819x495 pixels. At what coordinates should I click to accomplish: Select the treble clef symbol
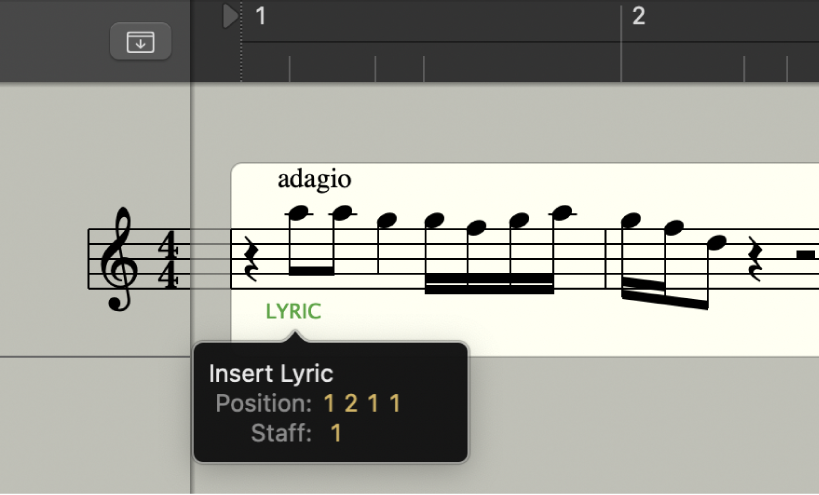(x=123, y=260)
